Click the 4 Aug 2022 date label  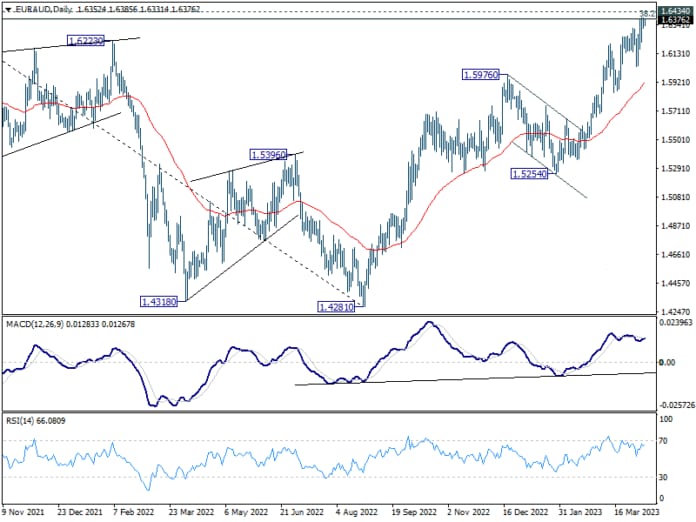tap(358, 512)
